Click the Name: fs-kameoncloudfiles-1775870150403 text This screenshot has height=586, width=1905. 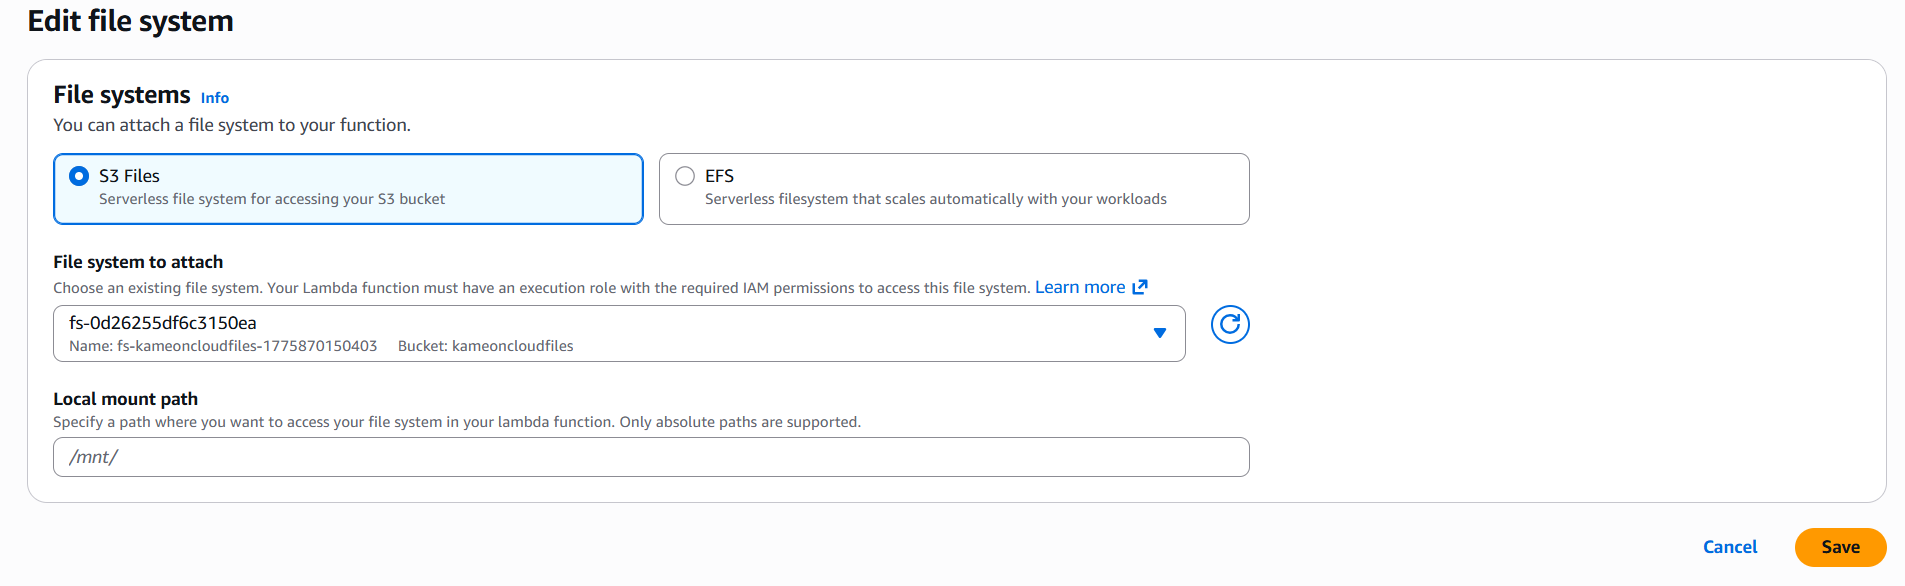223,346
